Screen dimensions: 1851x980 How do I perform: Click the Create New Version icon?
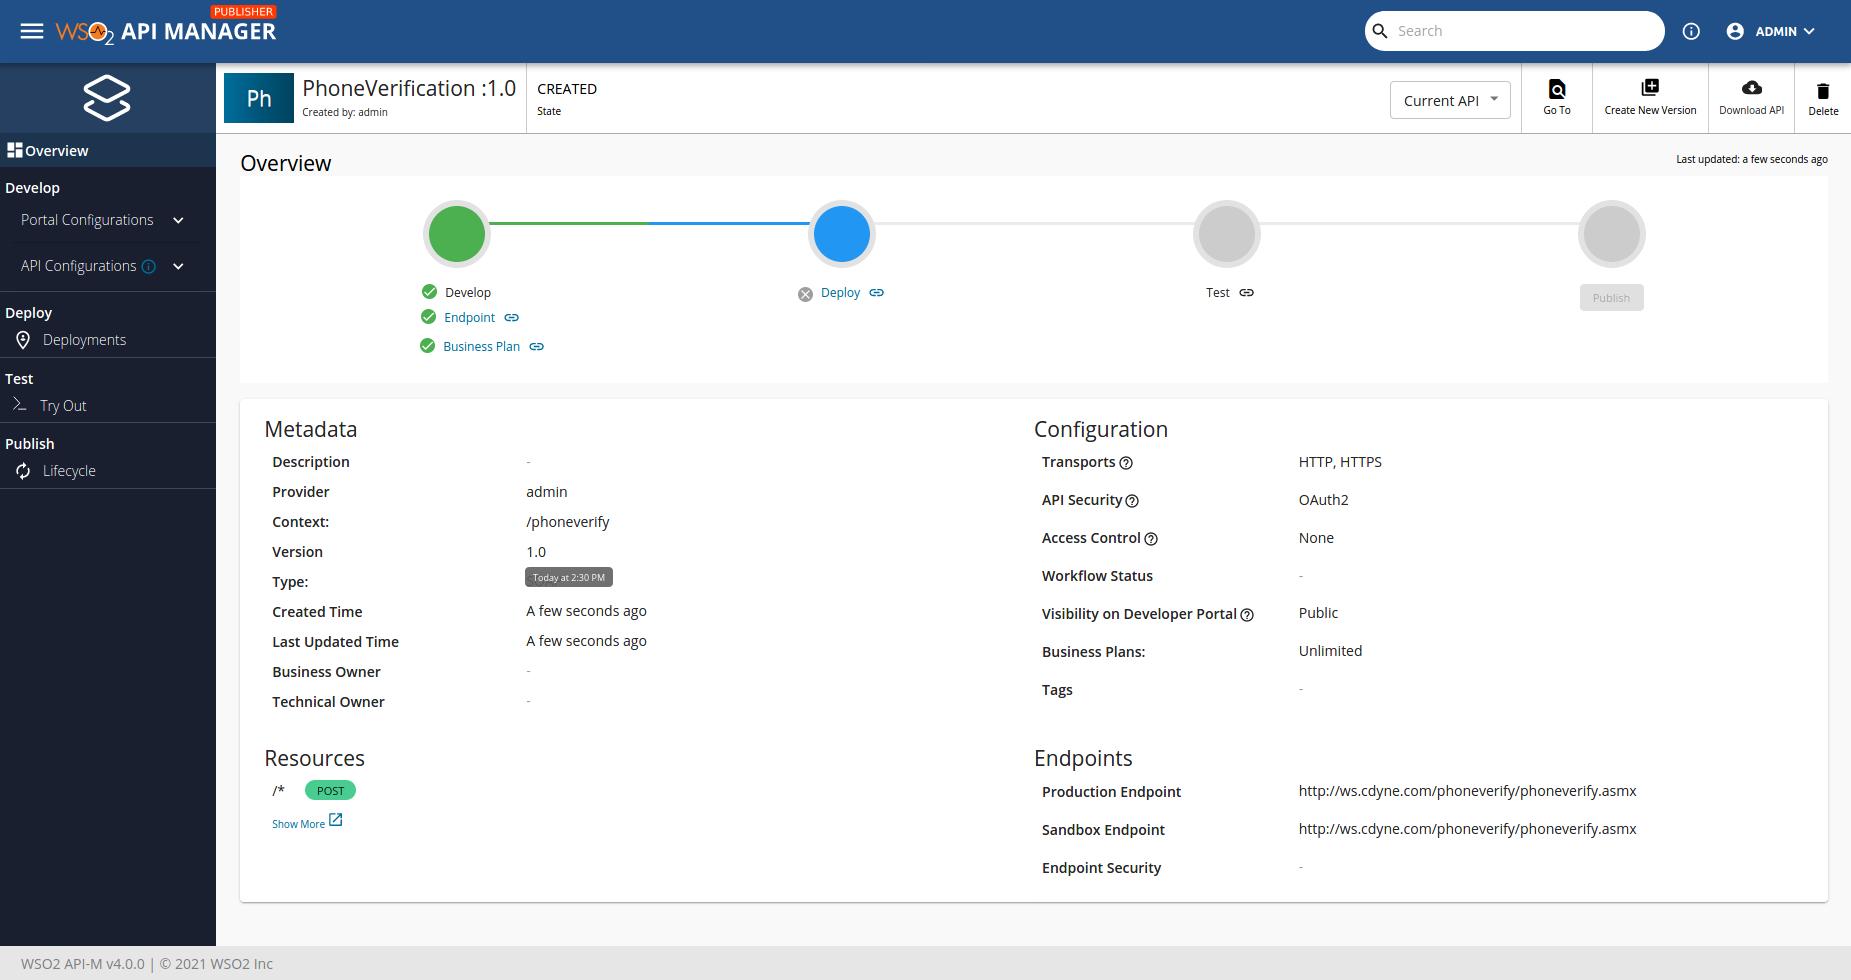click(1650, 97)
